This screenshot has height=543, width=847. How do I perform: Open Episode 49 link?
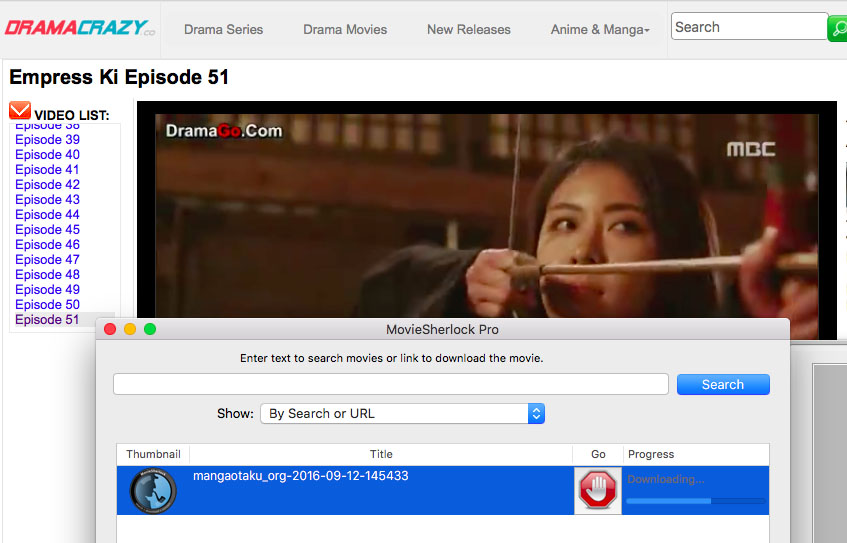[x=48, y=290]
